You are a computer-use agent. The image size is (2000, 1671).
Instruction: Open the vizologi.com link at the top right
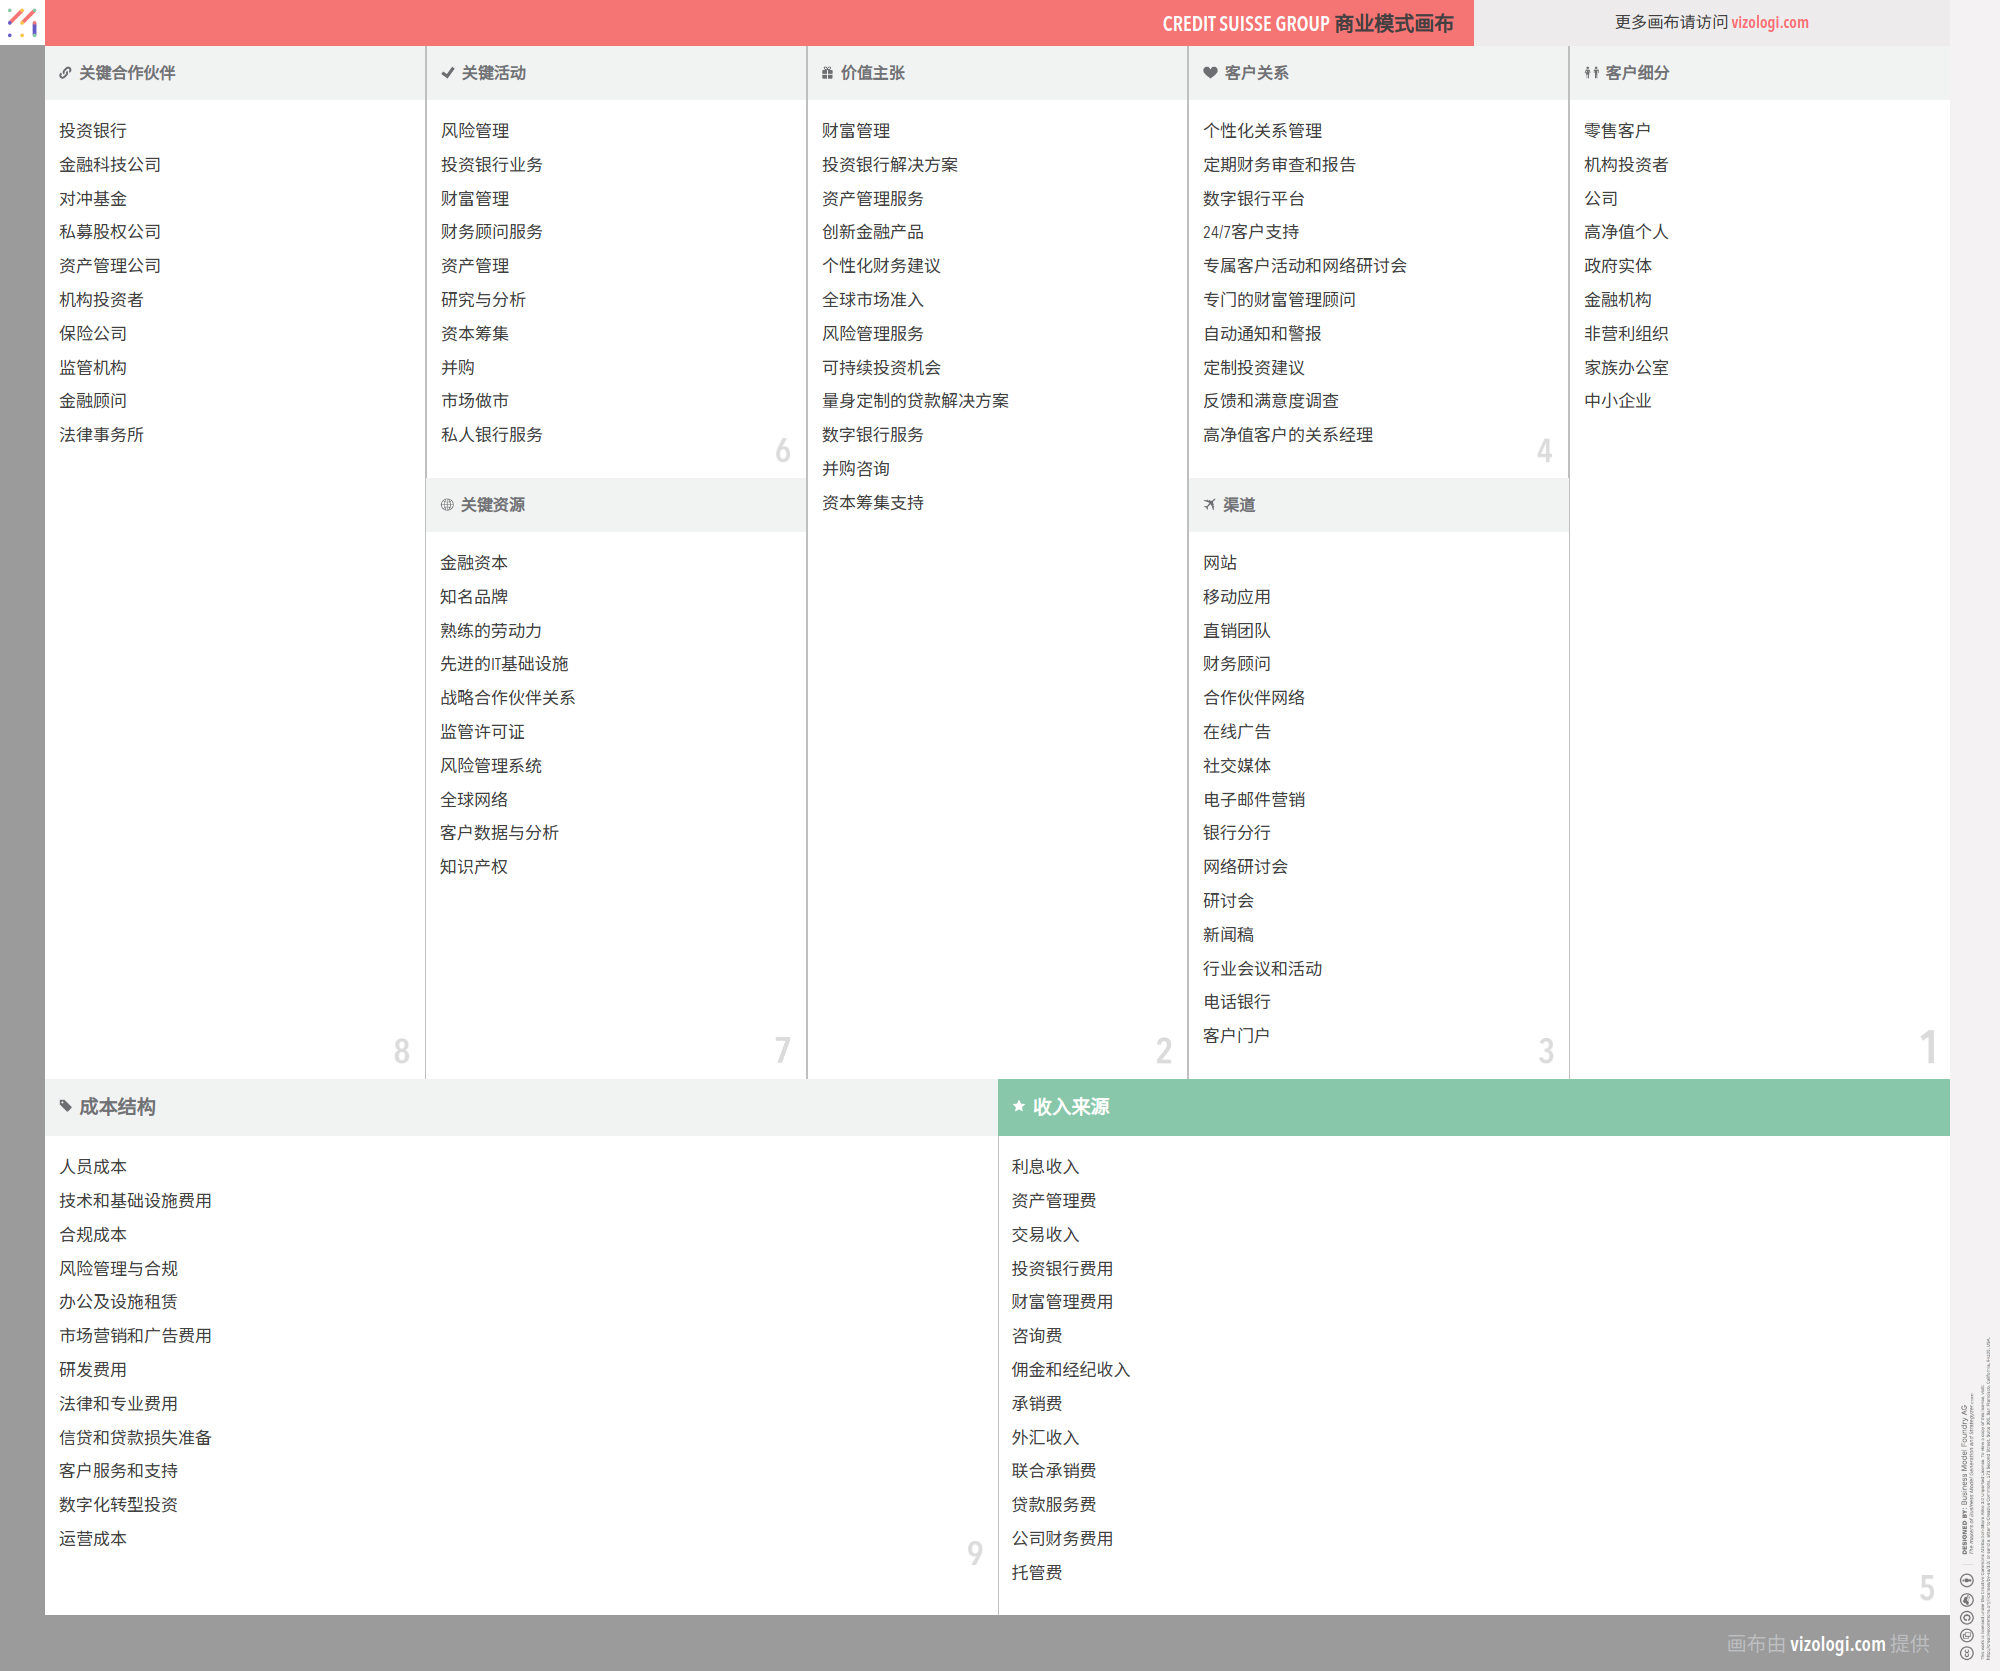[x=1769, y=22]
